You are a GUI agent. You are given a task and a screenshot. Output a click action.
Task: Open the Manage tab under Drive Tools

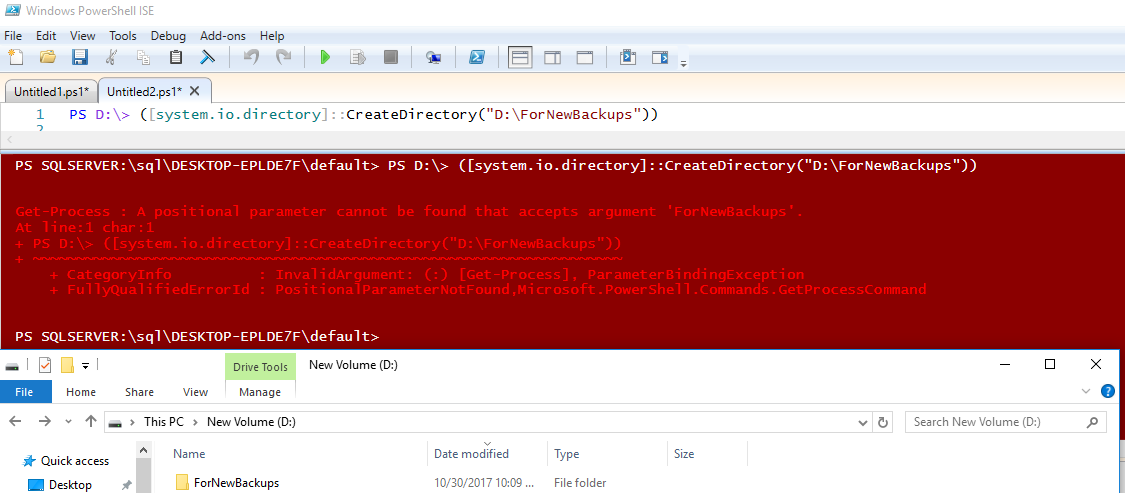260,392
